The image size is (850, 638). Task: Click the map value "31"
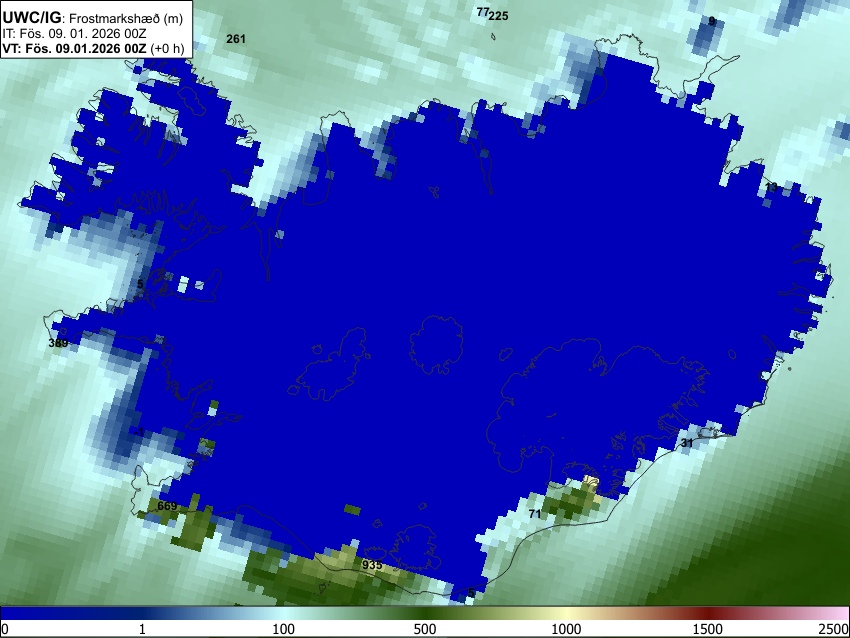[687, 443]
